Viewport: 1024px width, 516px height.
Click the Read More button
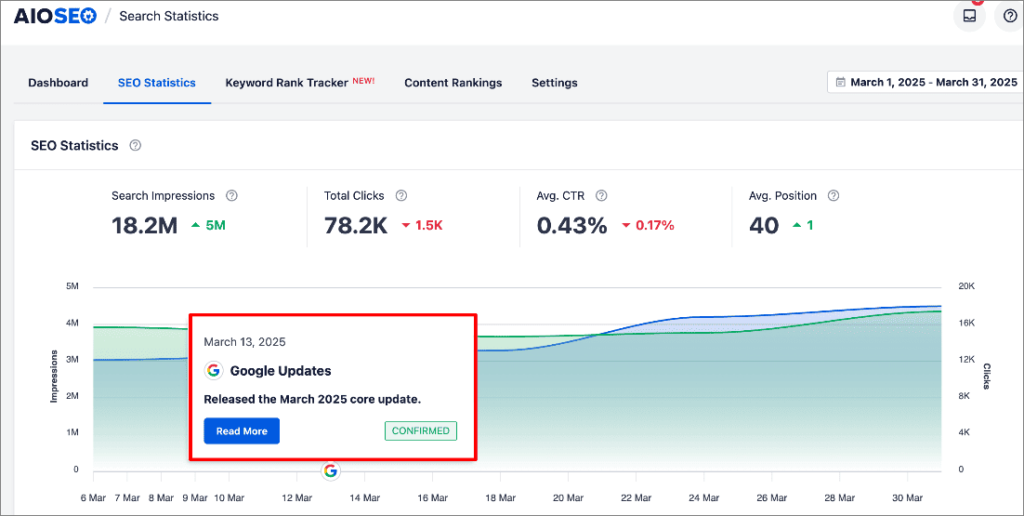pos(242,431)
